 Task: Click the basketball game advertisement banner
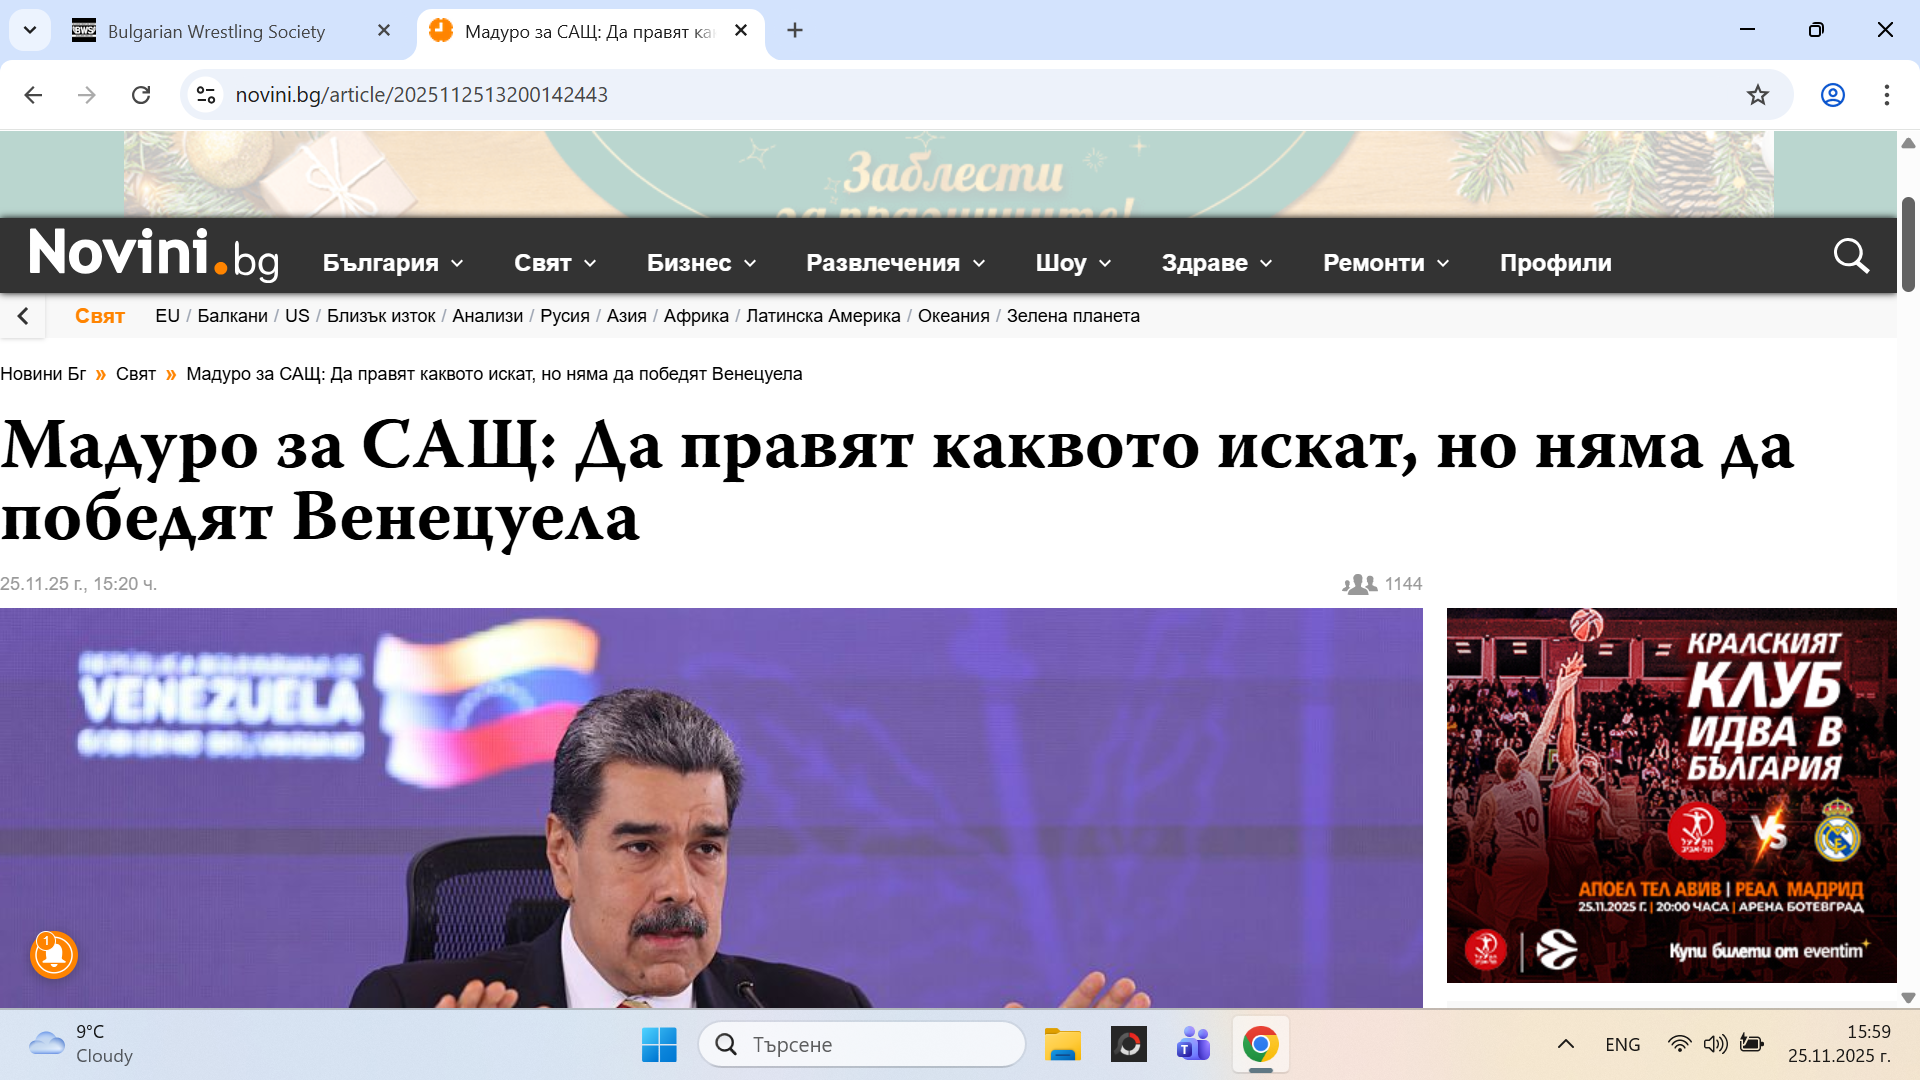tap(1671, 795)
